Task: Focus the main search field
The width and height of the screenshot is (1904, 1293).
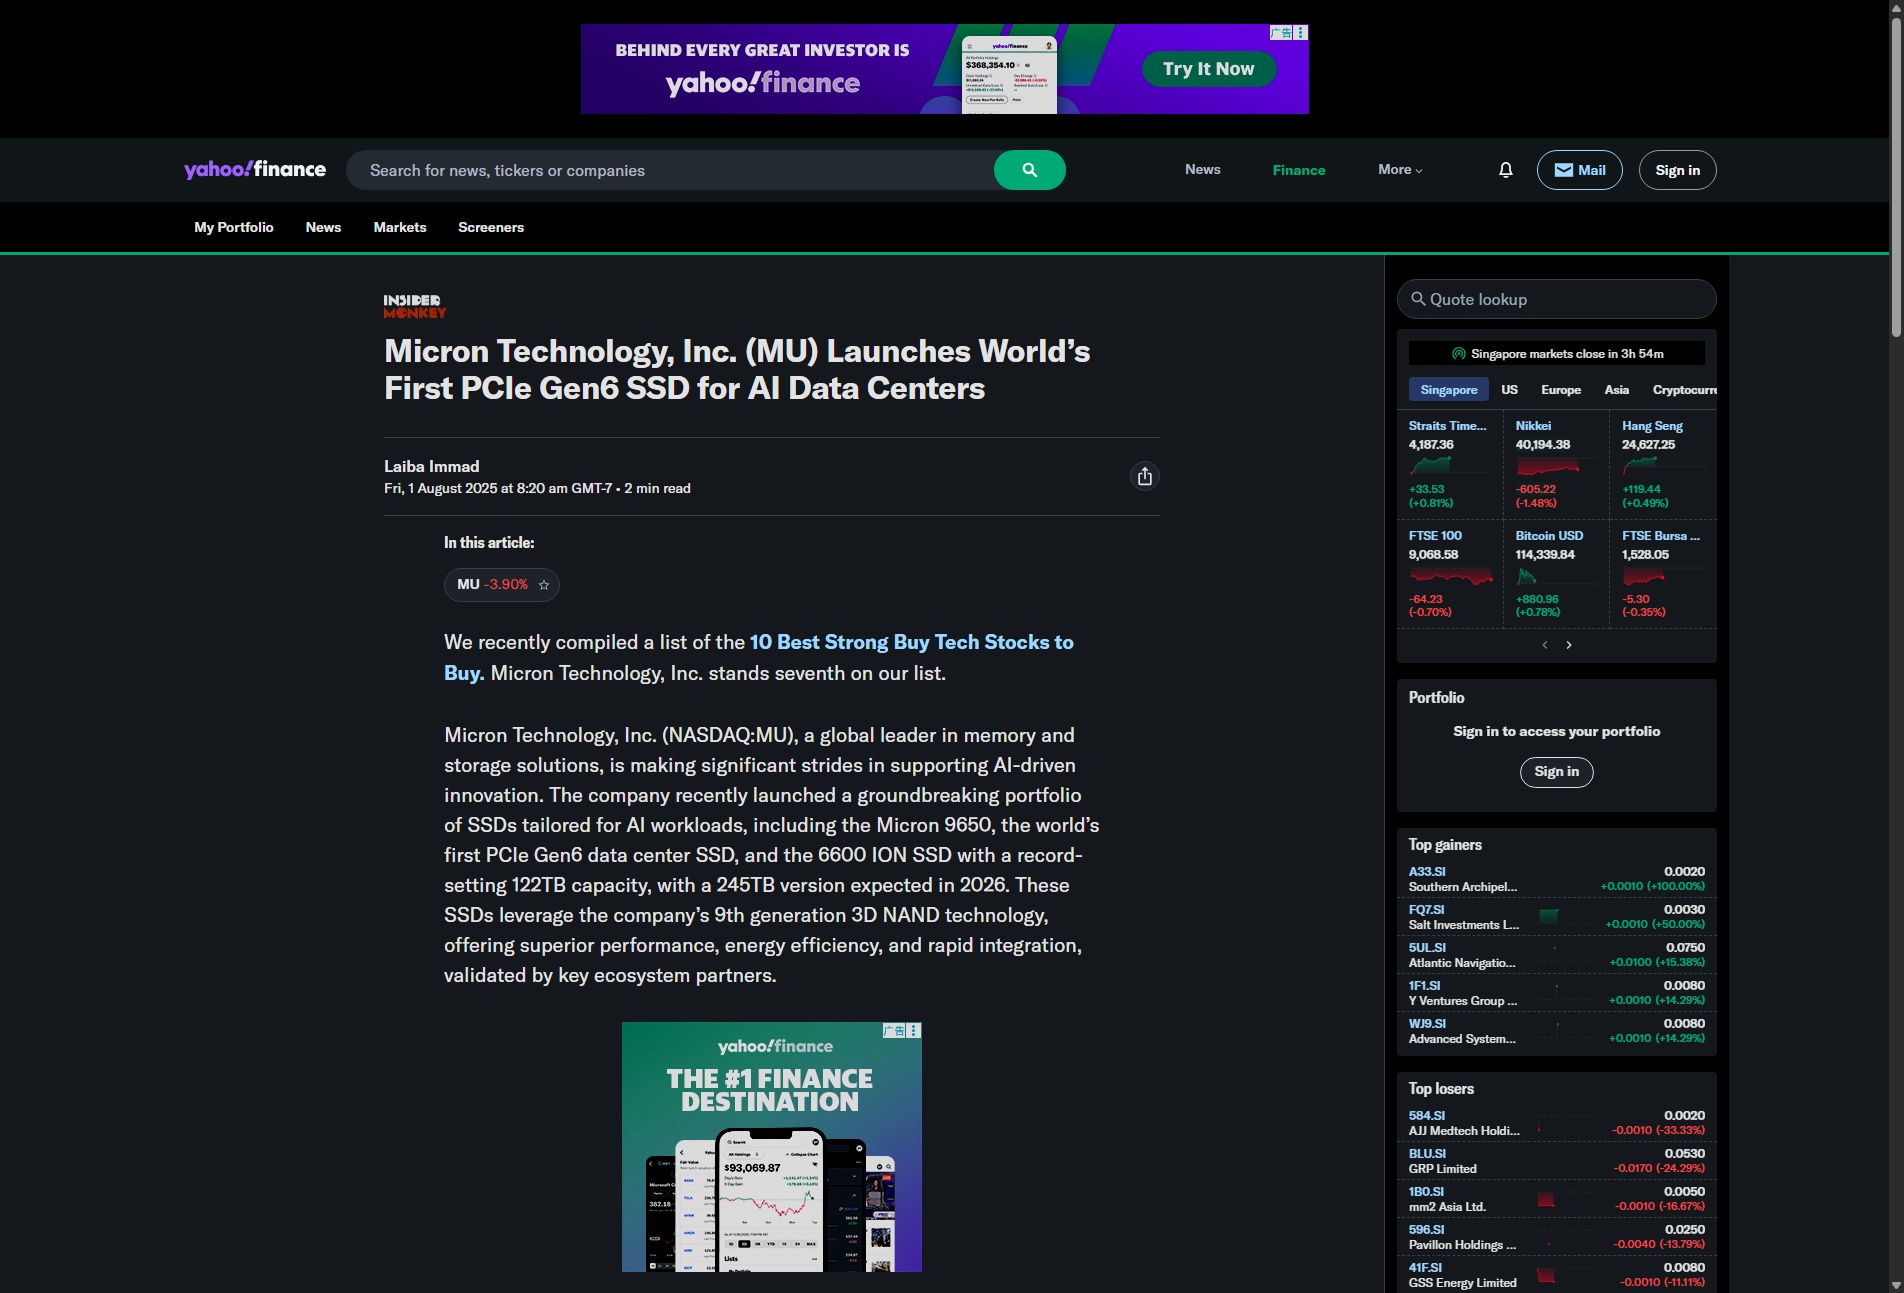Action: (670, 170)
